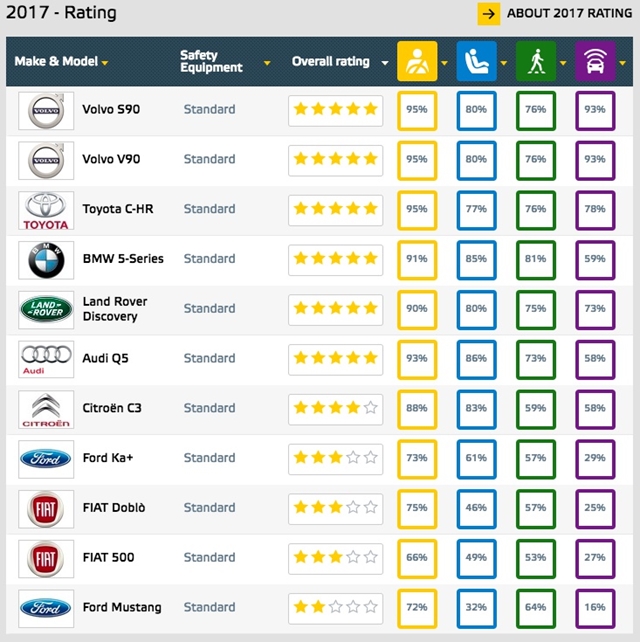Open the Safety Equipment sort dropdown arrow
640x642 pixels.
point(267,63)
